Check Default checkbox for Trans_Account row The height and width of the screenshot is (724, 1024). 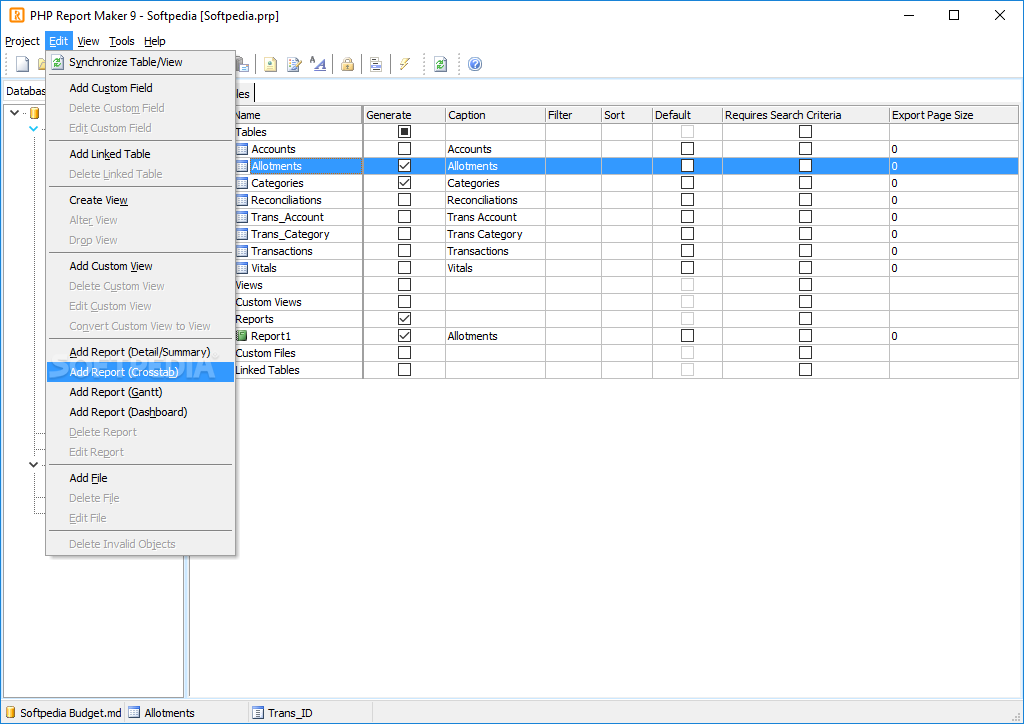pos(687,217)
